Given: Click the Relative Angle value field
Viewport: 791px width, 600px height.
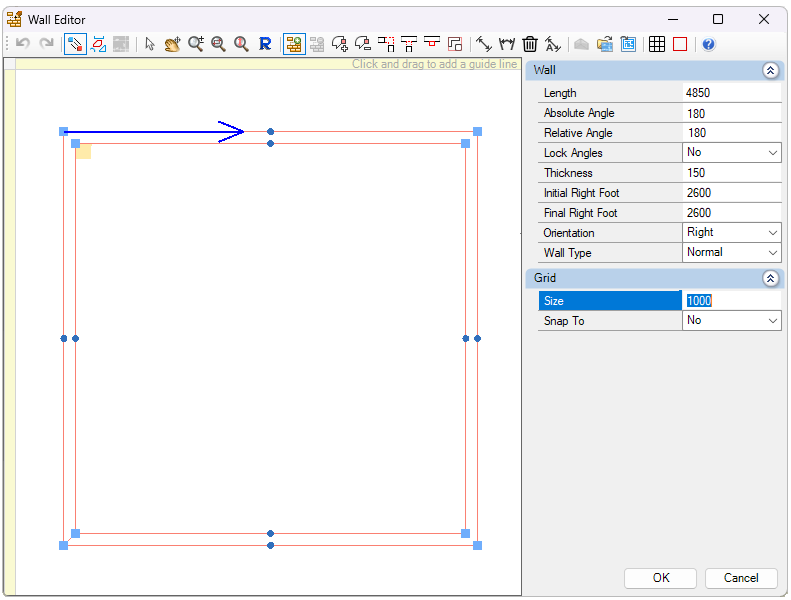Looking at the screenshot, I should pyautogui.click(x=731, y=133).
